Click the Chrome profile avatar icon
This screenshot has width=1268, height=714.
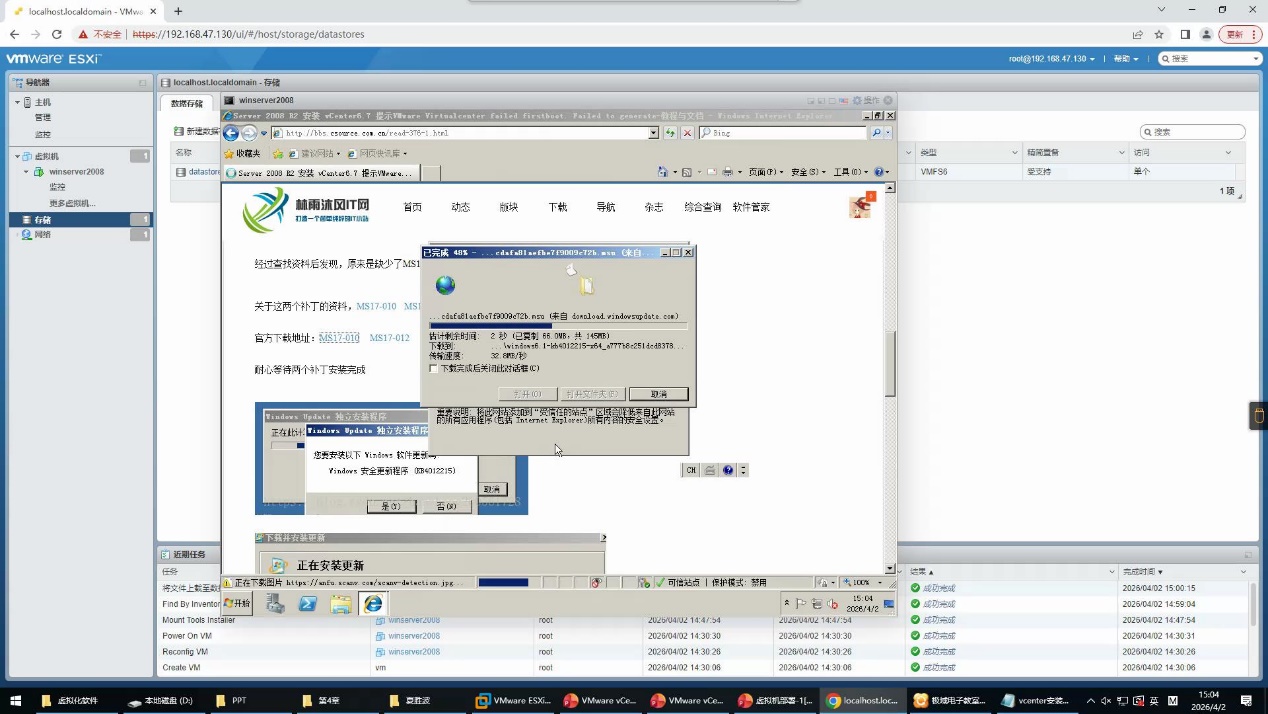(x=1206, y=34)
